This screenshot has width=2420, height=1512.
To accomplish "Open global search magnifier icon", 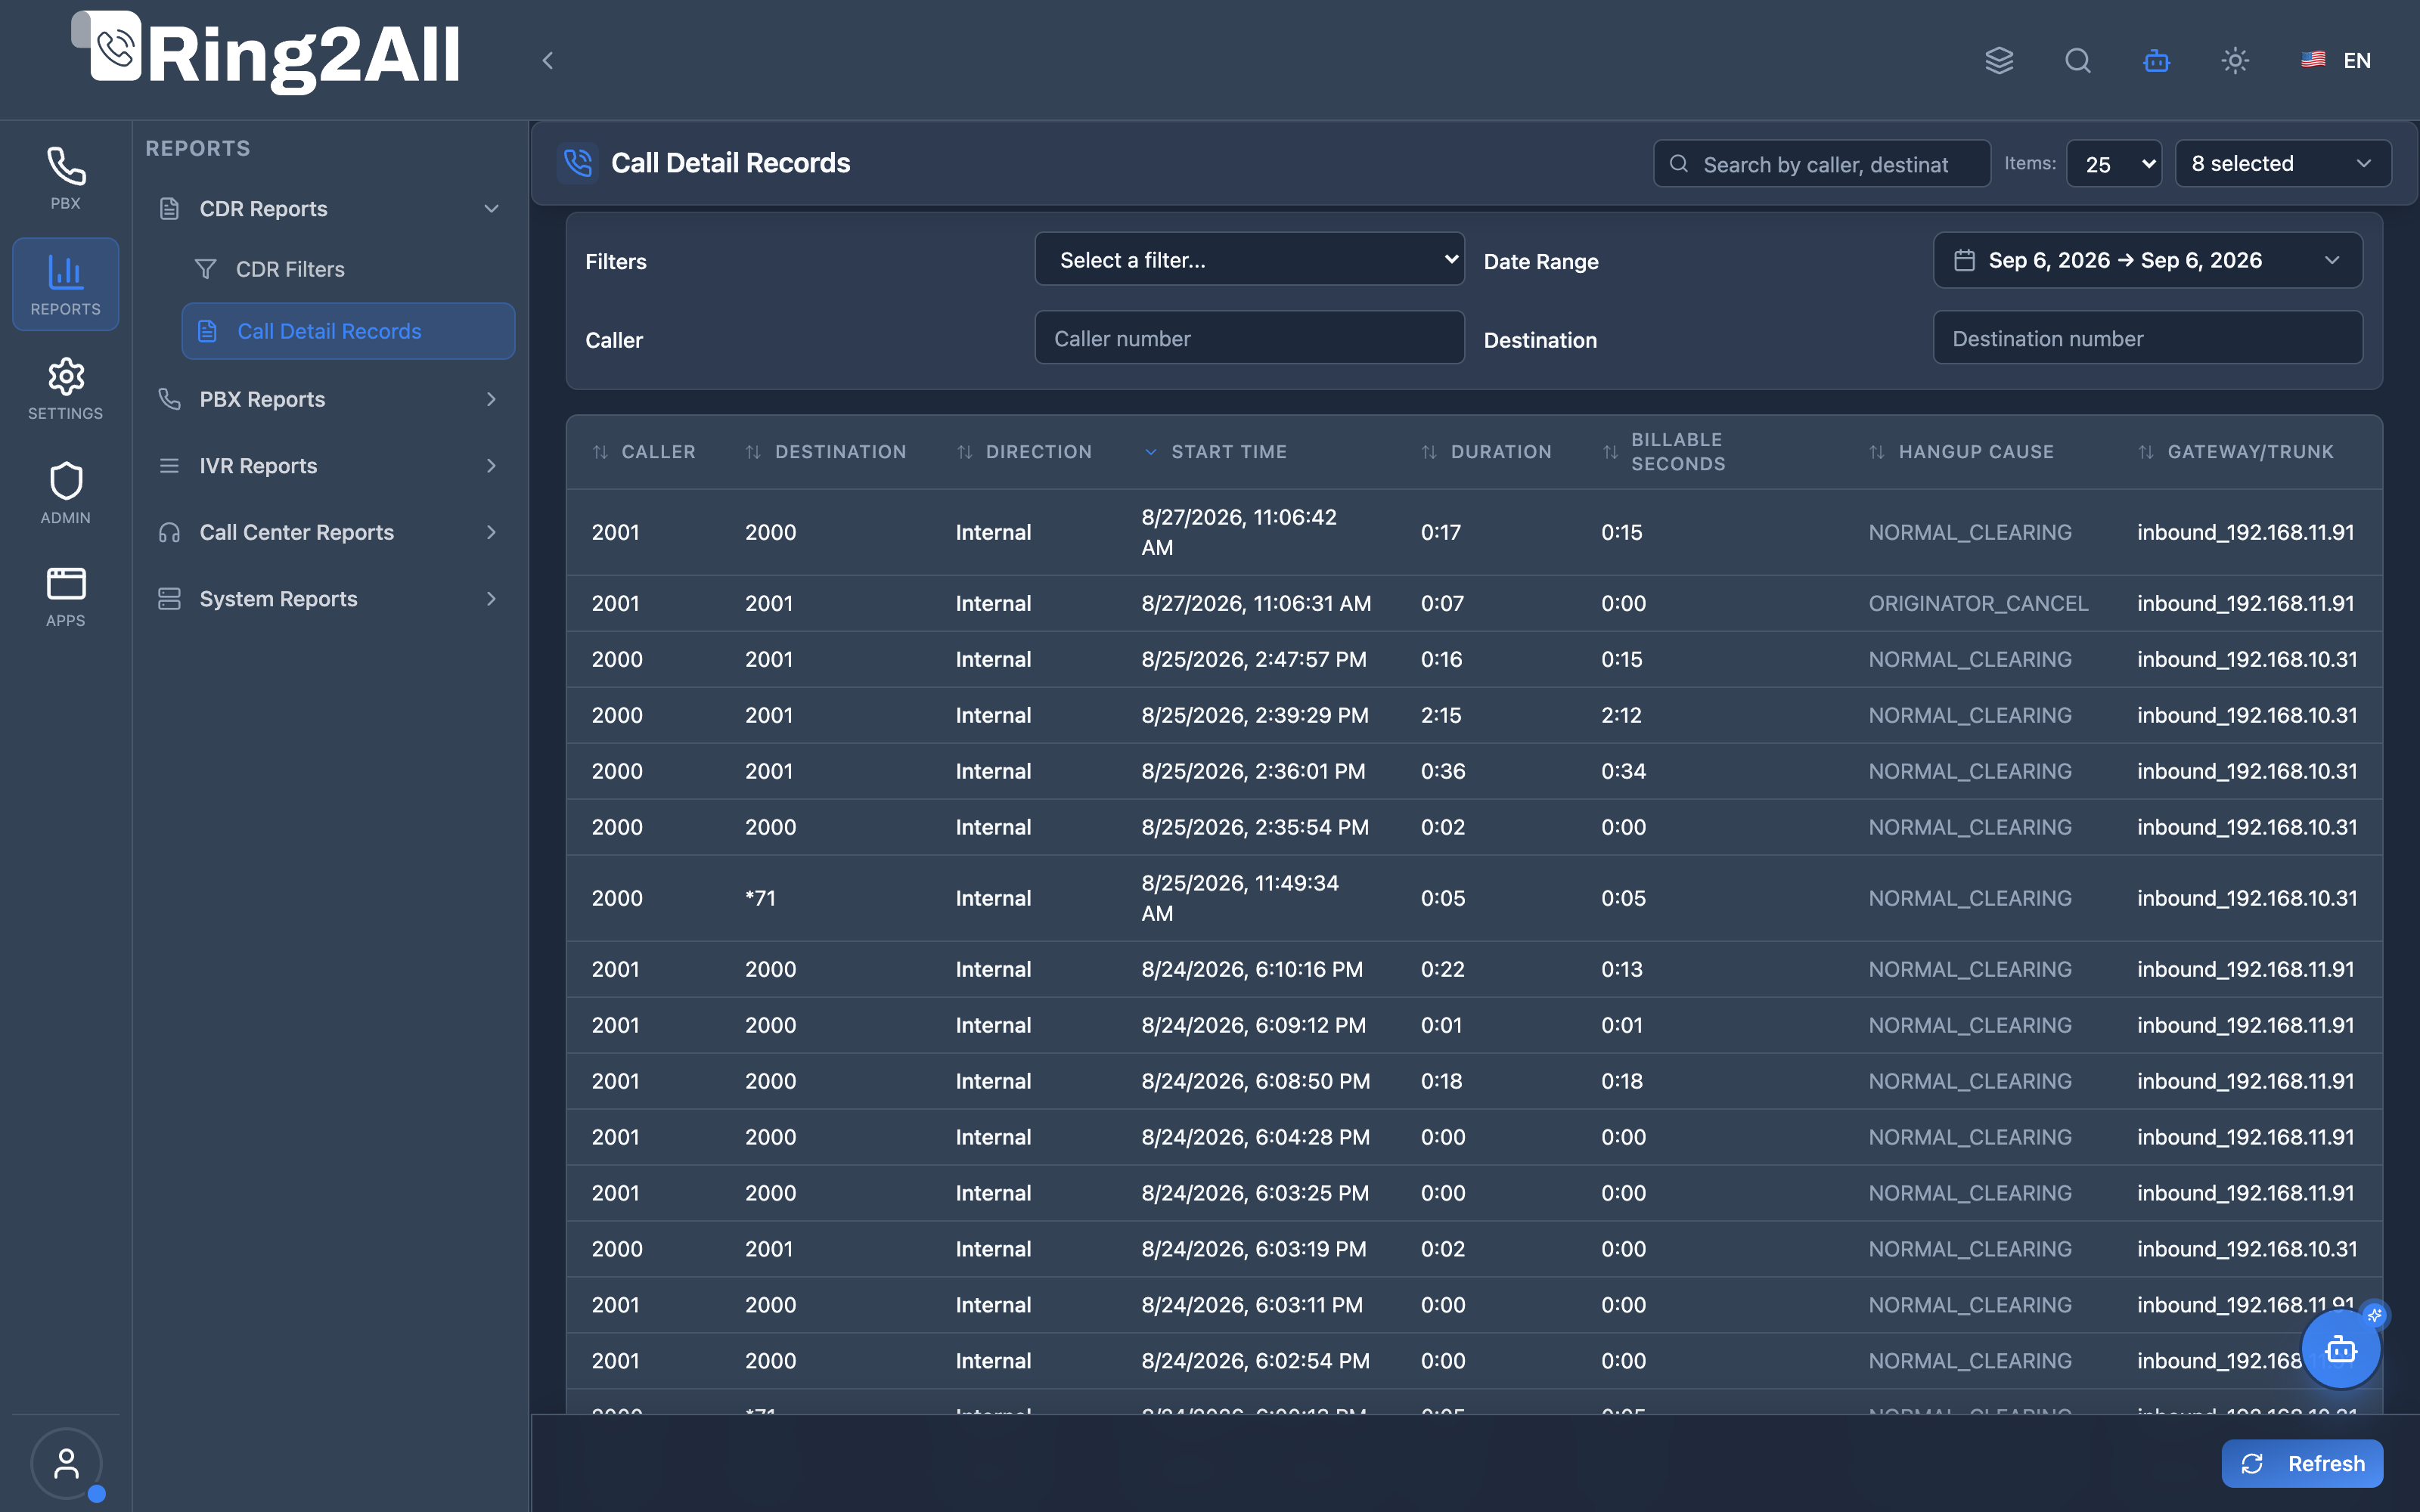I will tap(2078, 61).
